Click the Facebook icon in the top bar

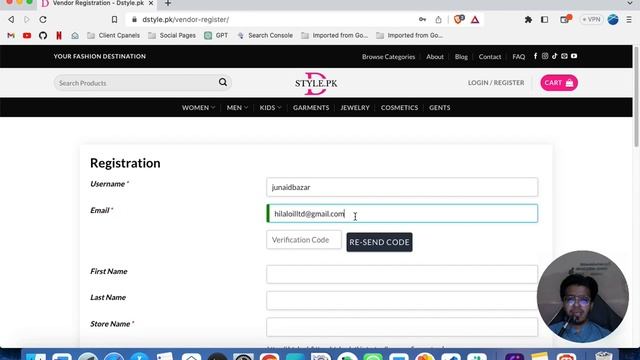pyautogui.click(x=535, y=56)
